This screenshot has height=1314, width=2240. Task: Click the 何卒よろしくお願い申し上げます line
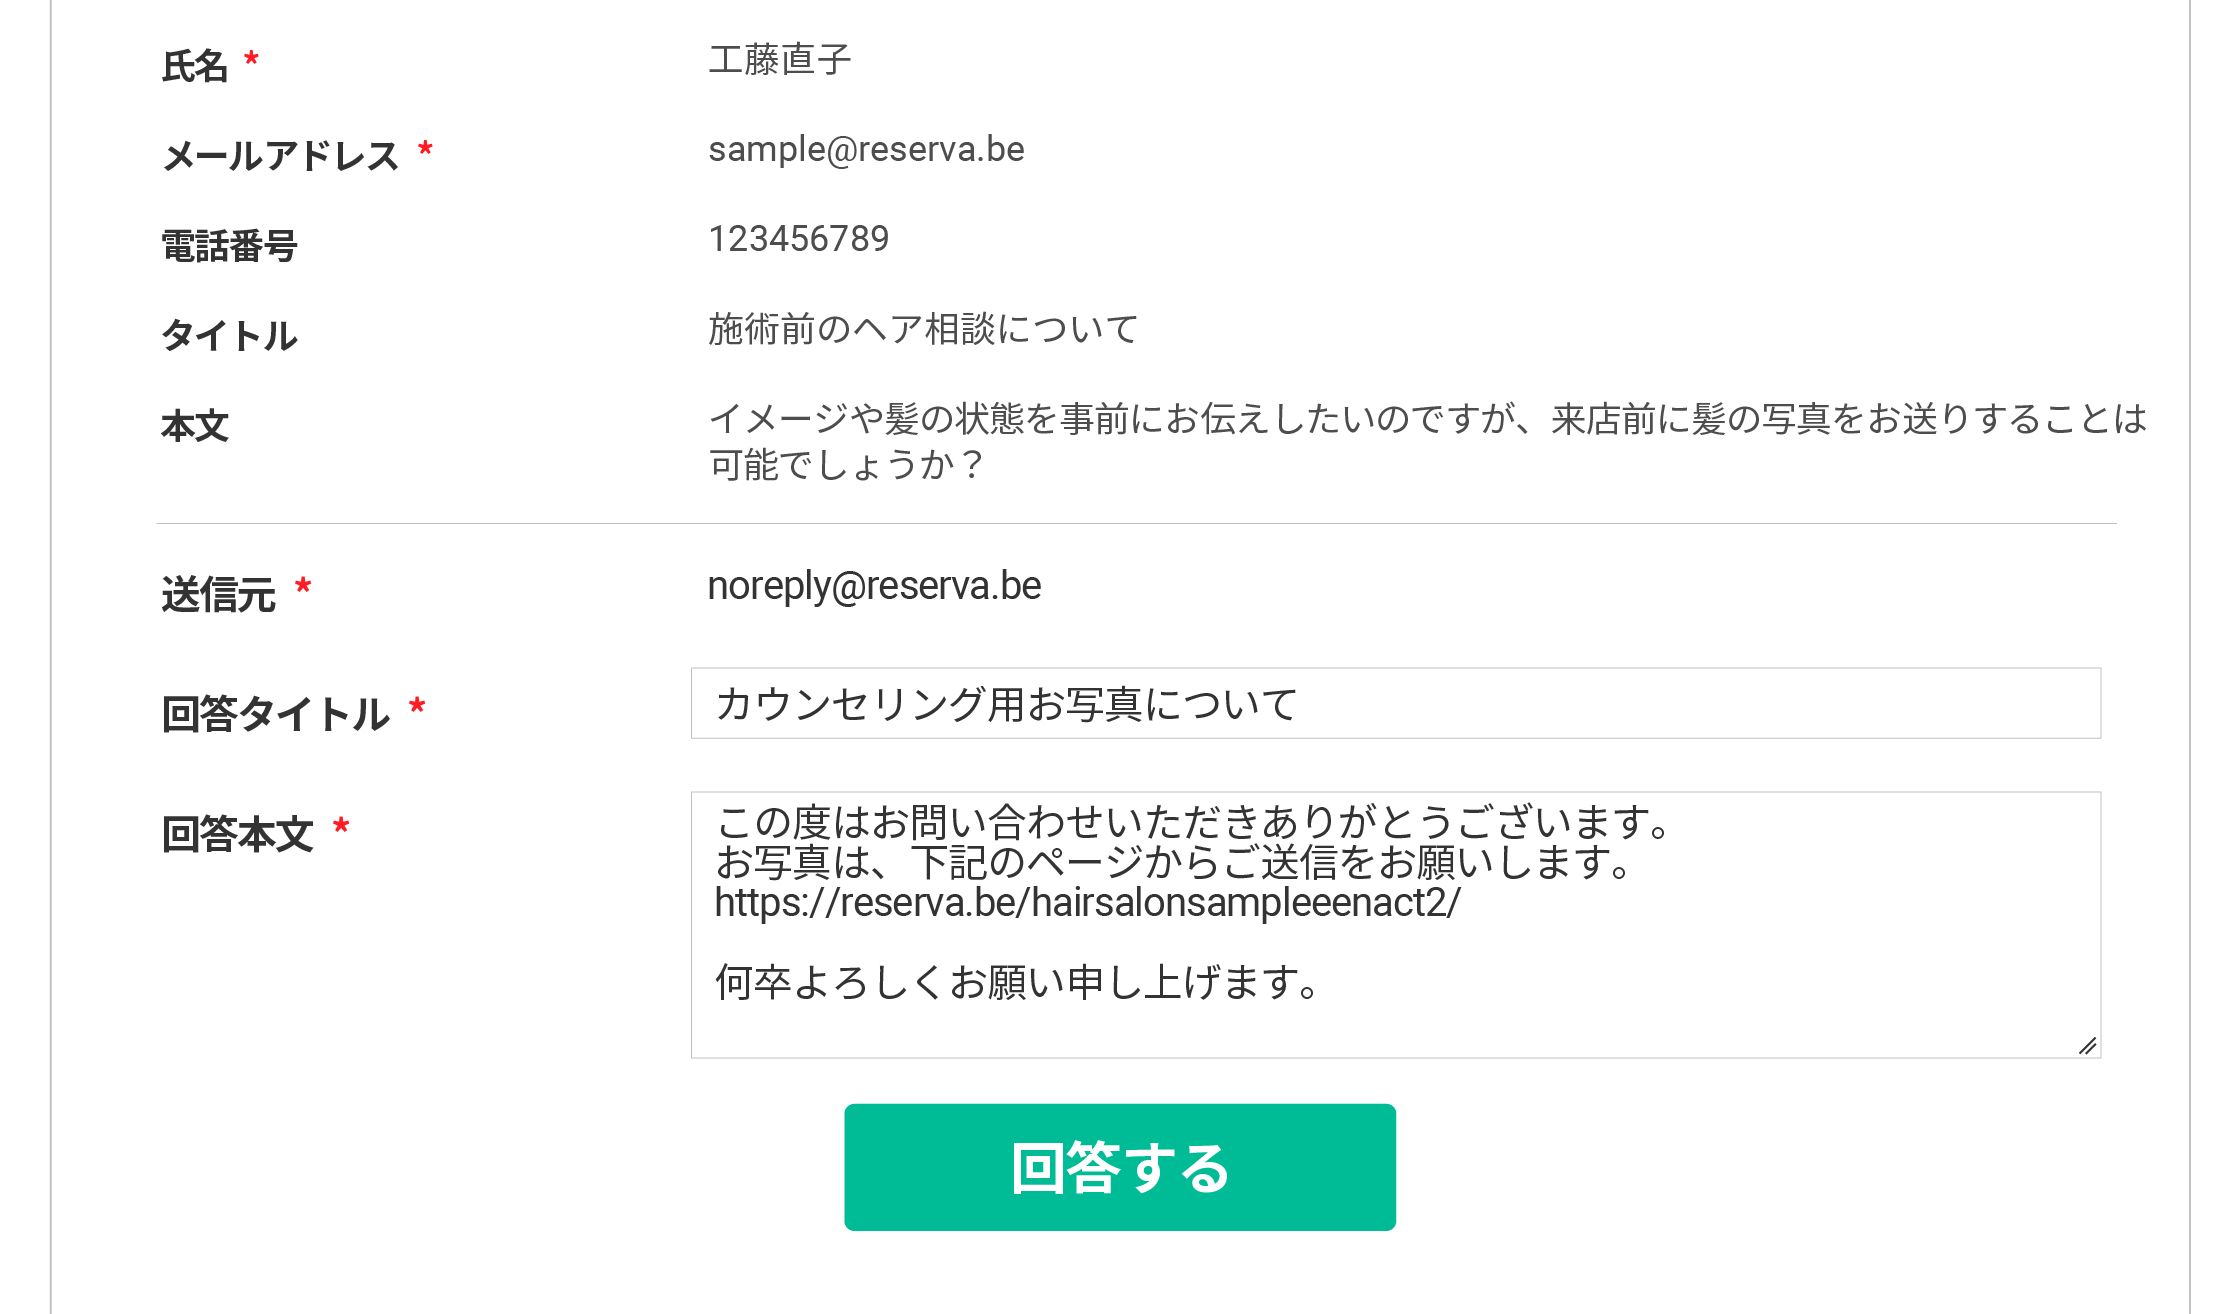coord(1017,983)
